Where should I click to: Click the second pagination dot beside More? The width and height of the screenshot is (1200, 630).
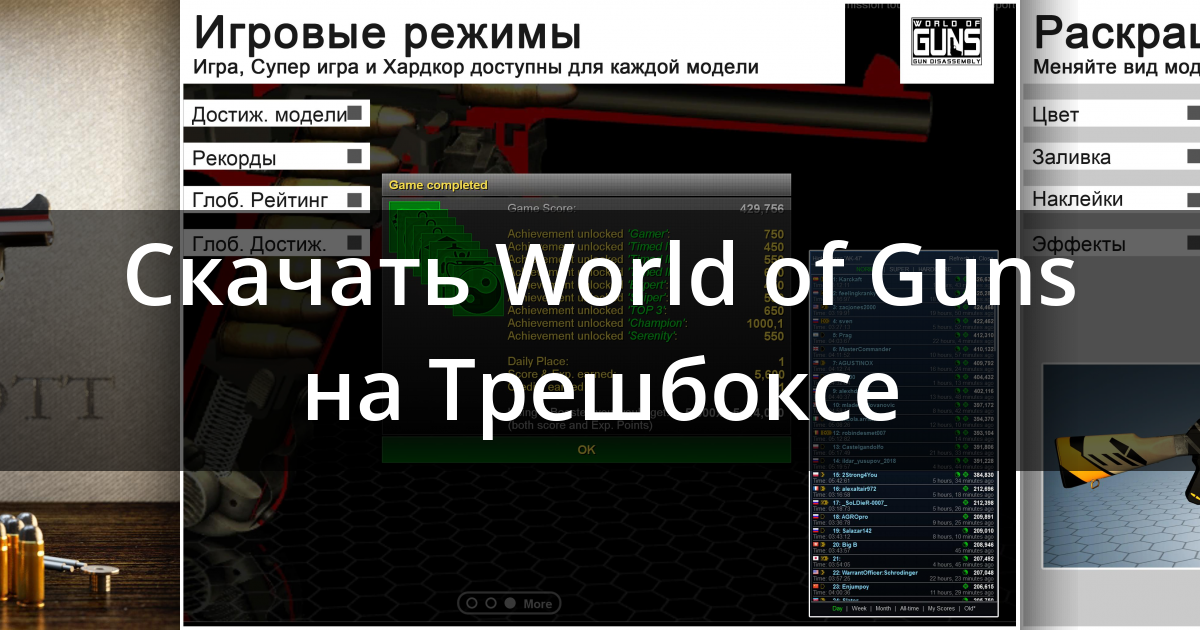491,603
